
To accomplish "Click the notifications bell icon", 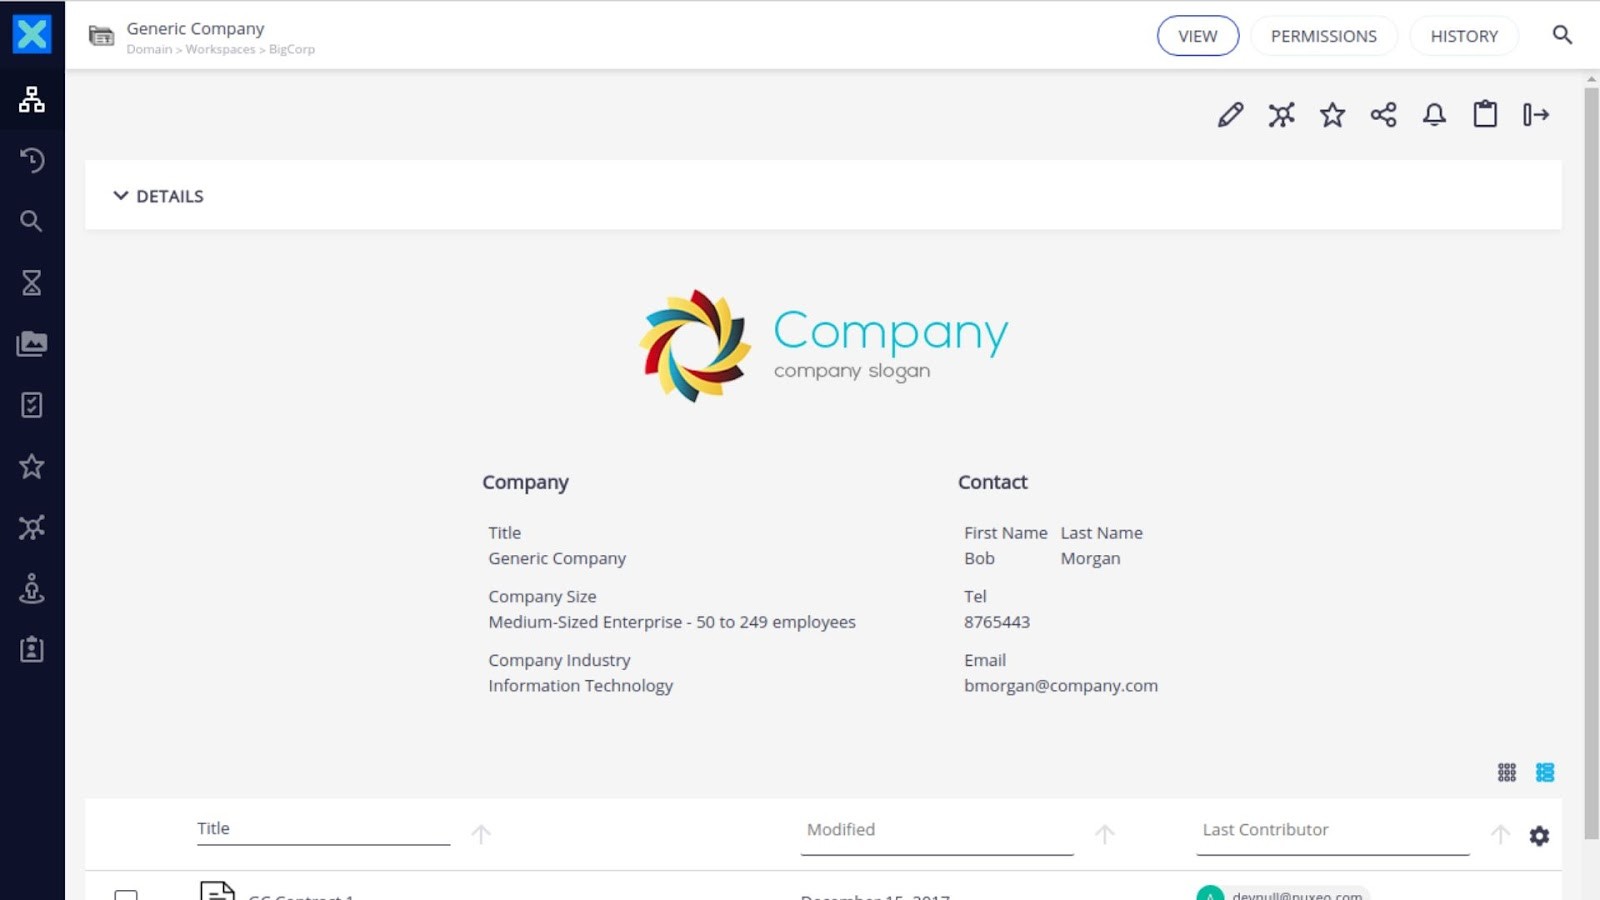I will click(1434, 114).
